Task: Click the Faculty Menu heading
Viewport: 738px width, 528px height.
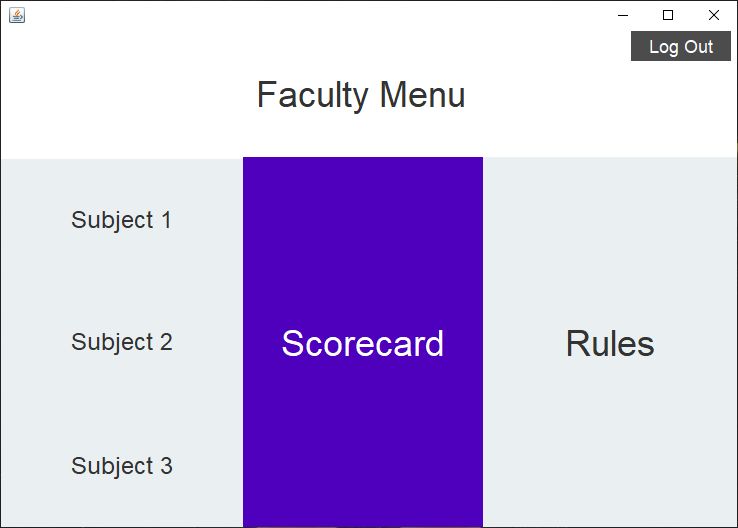Action: click(361, 95)
